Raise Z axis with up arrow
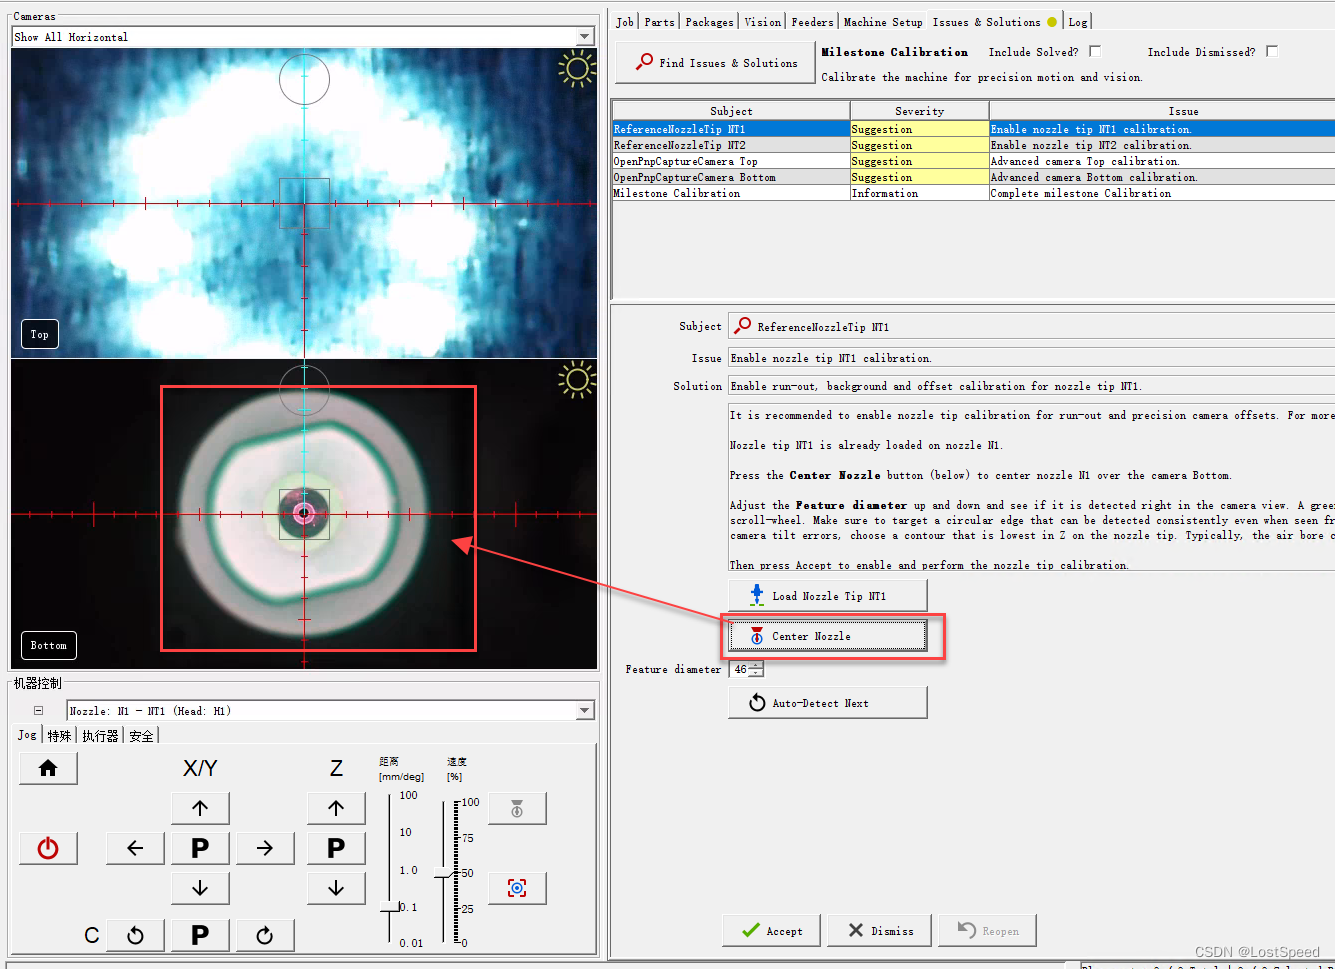Image resolution: width=1335 pixels, height=969 pixels. (336, 808)
